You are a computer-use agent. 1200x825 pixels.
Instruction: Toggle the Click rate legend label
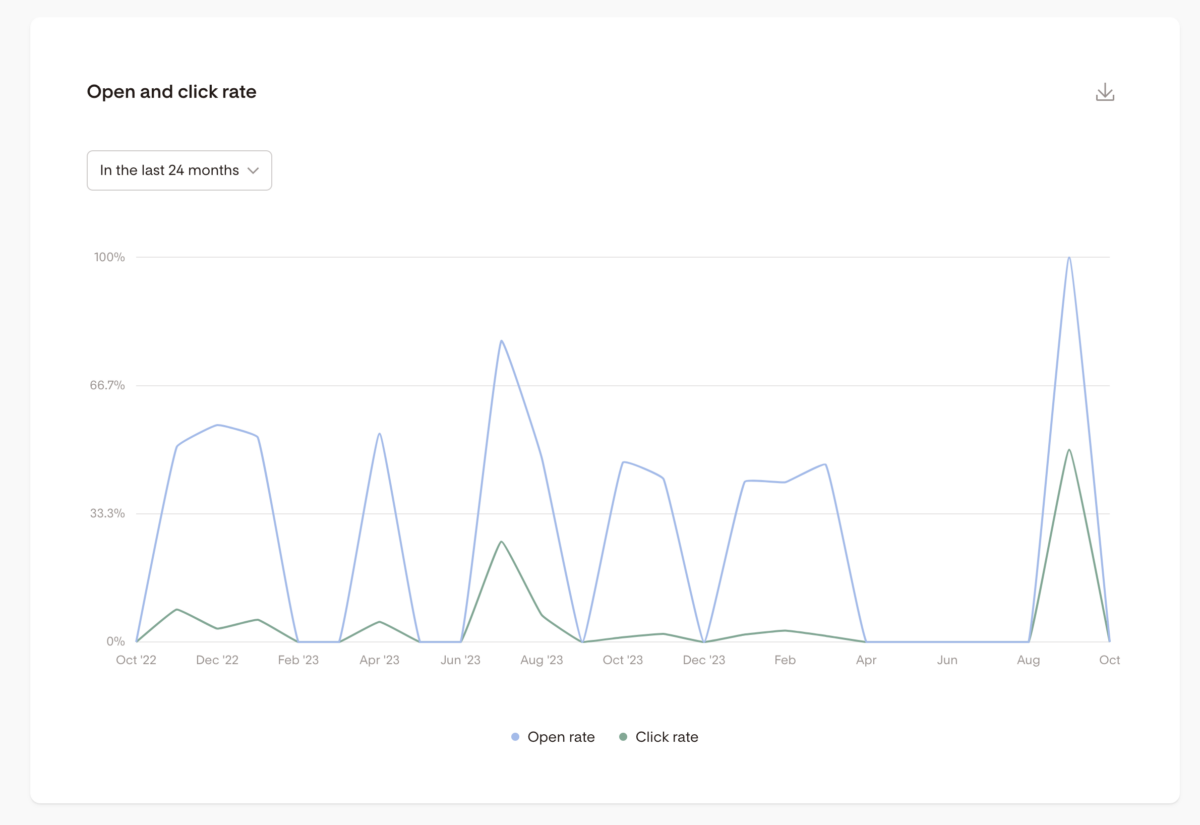(666, 737)
